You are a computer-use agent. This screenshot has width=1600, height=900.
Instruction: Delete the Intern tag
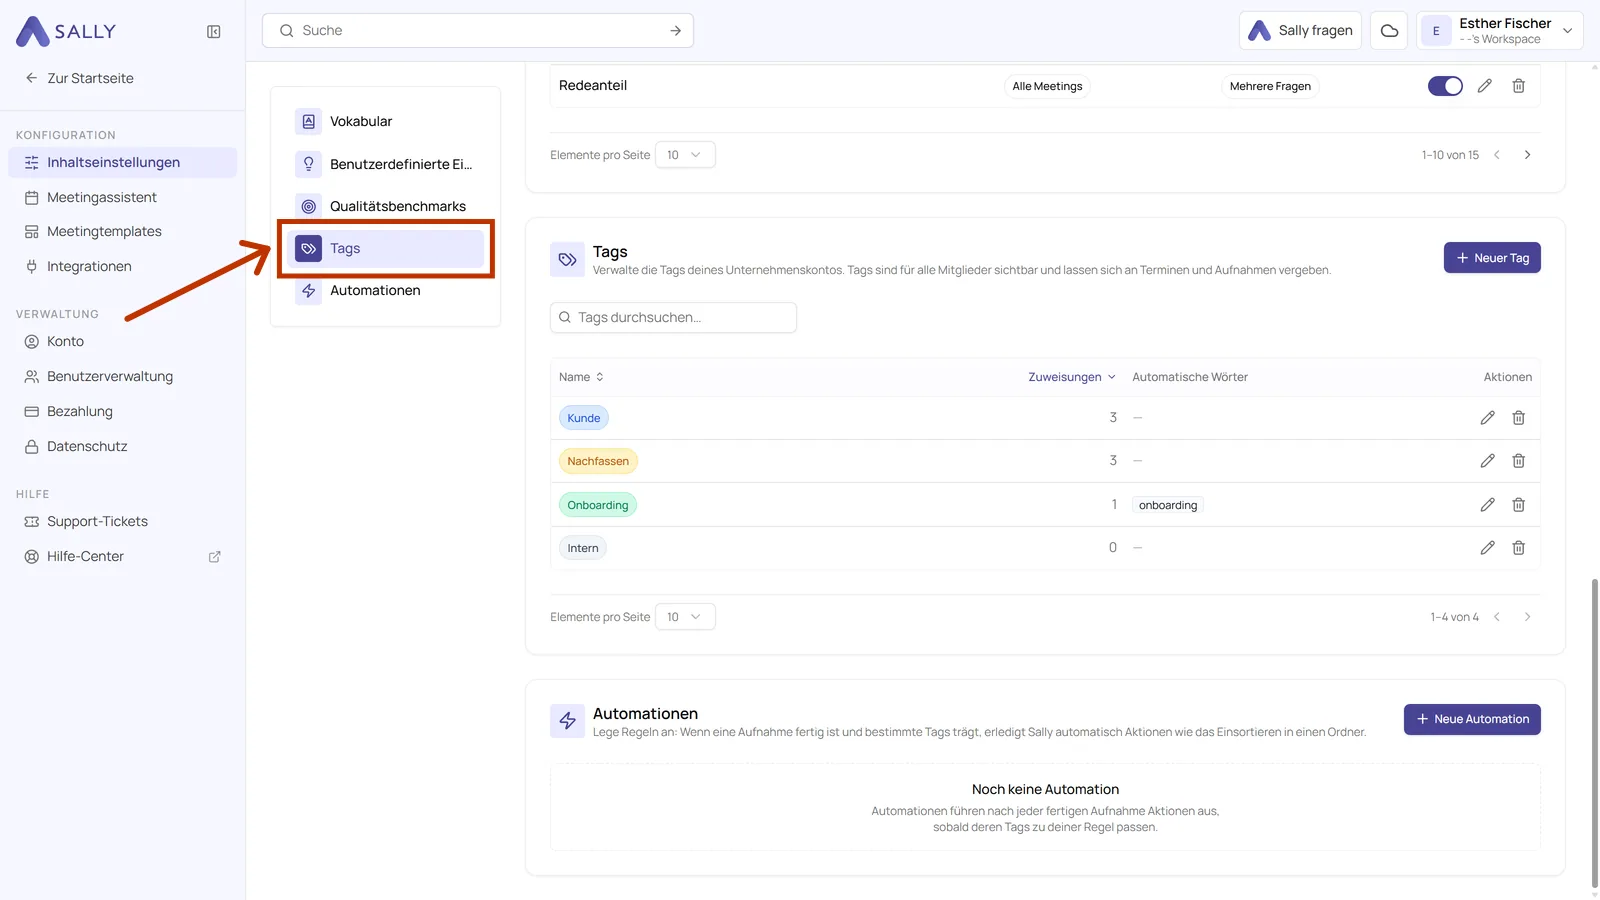[x=1518, y=548]
